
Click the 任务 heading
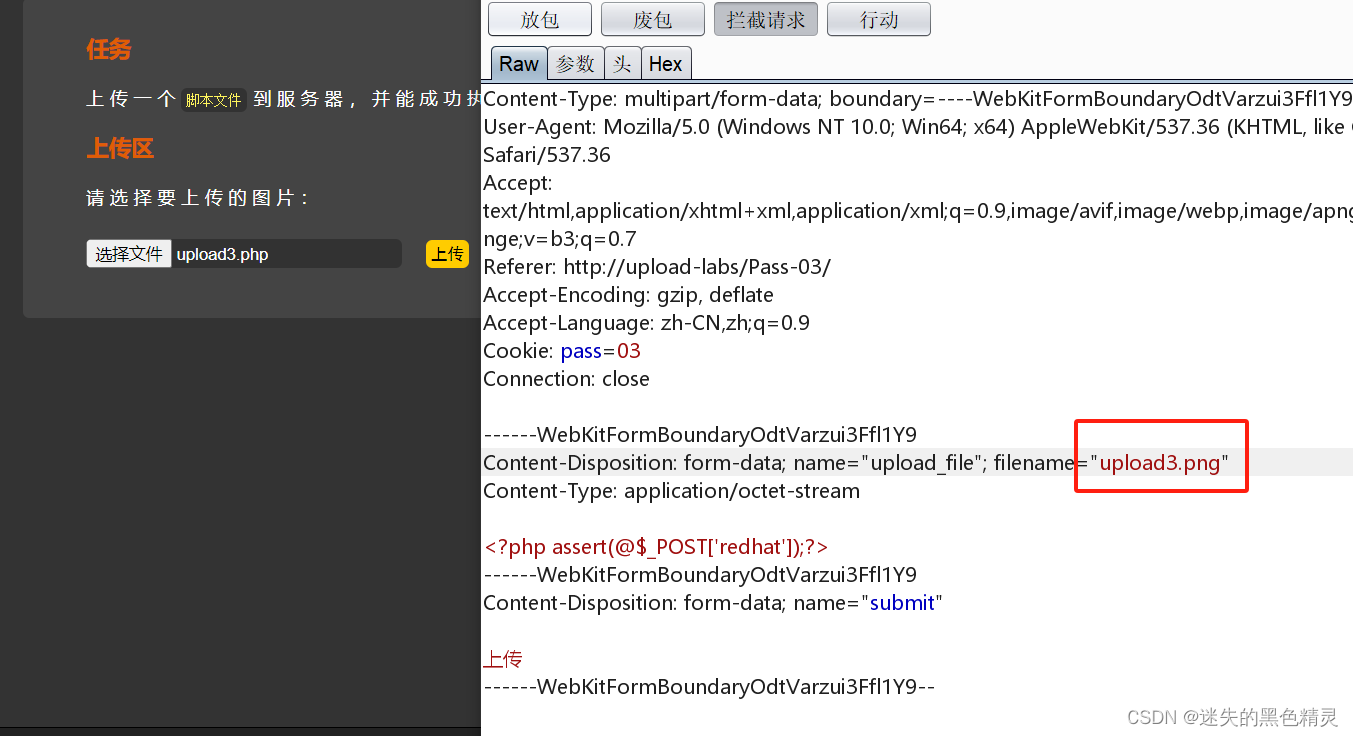pyautogui.click(x=108, y=49)
